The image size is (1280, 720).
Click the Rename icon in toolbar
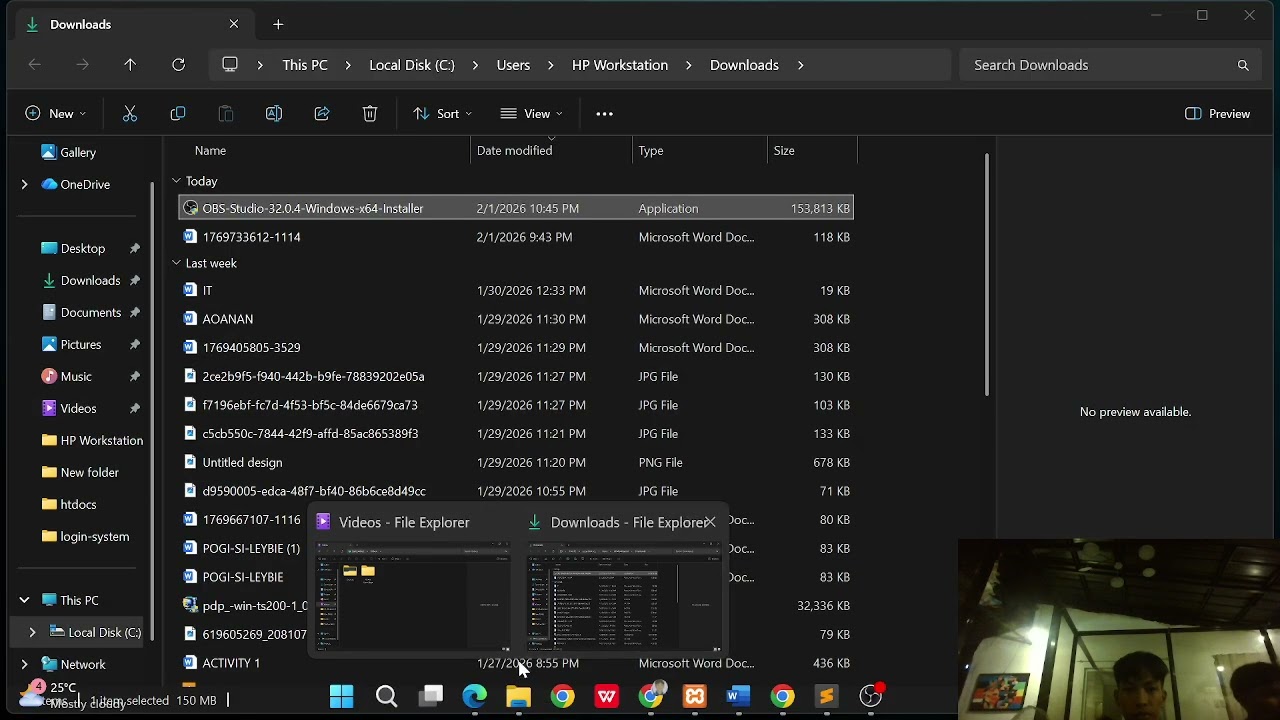[274, 114]
